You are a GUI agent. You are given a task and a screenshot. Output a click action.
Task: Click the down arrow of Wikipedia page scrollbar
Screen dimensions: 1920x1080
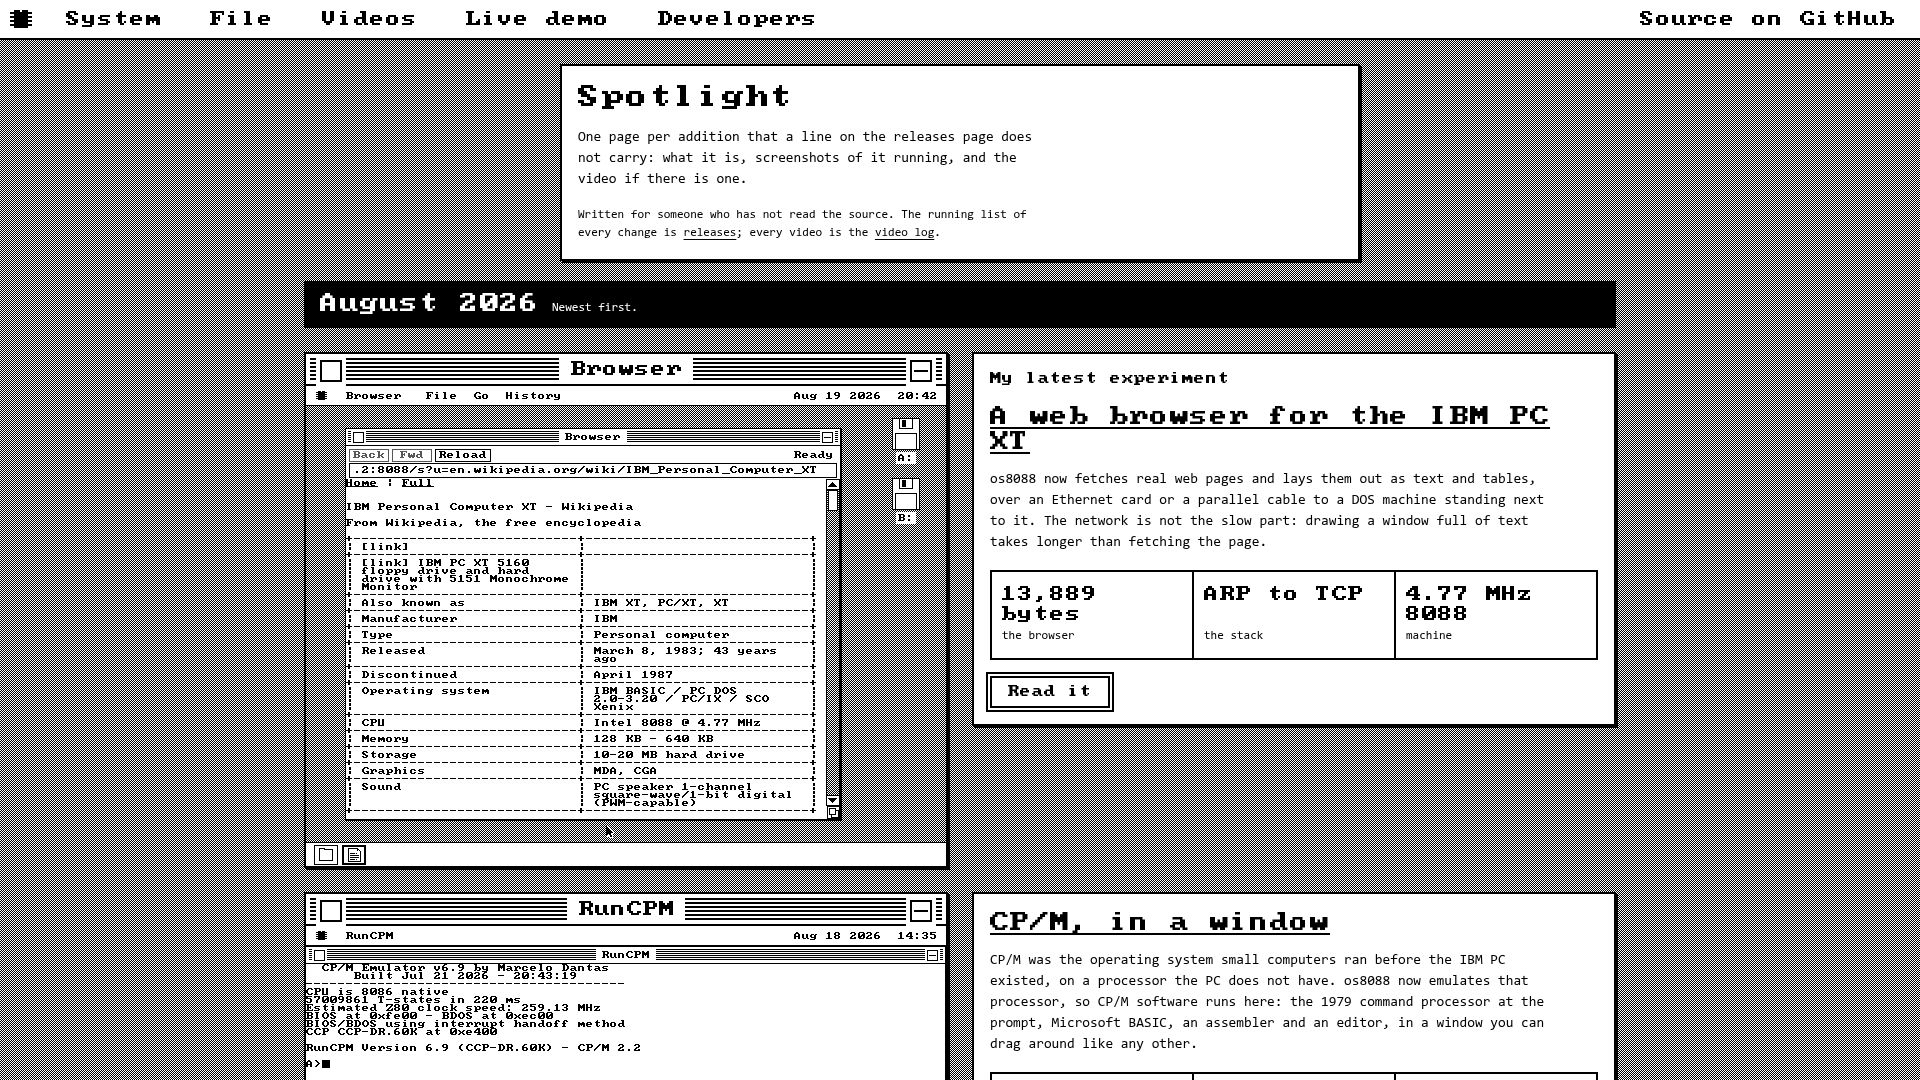click(833, 801)
